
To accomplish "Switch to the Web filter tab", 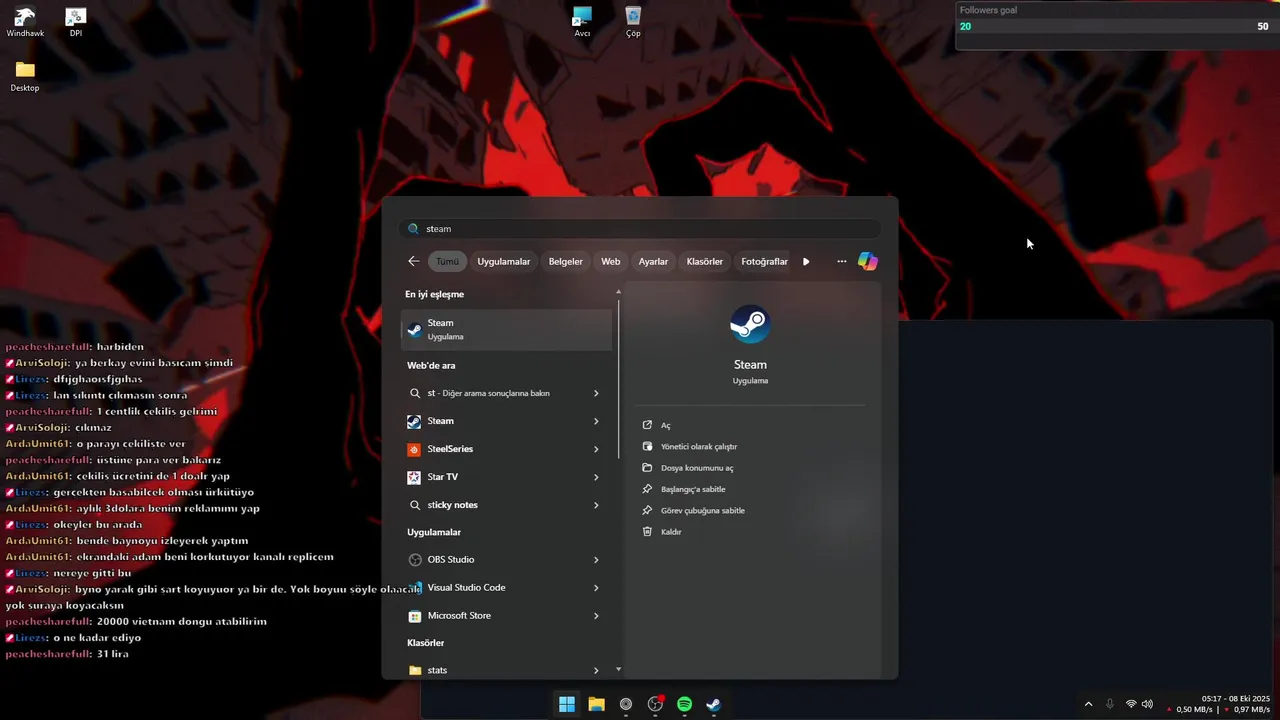I will coord(610,261).
